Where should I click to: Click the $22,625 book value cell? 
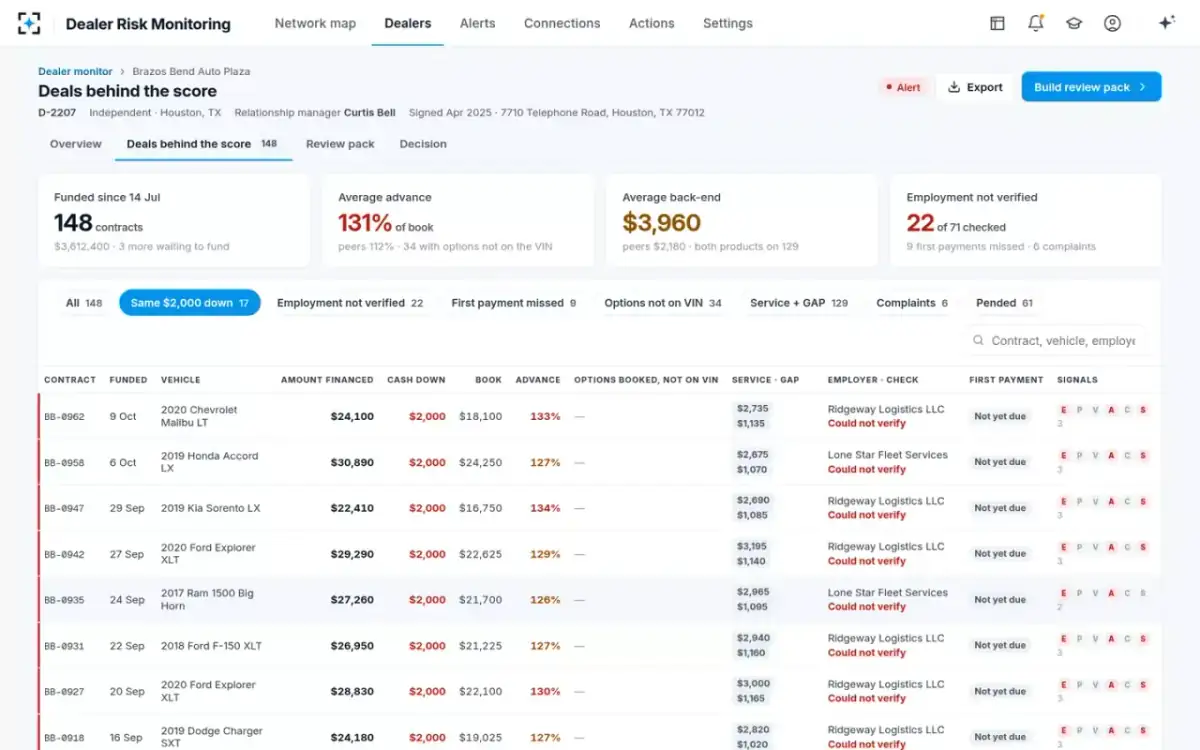(x=480, y=554)
